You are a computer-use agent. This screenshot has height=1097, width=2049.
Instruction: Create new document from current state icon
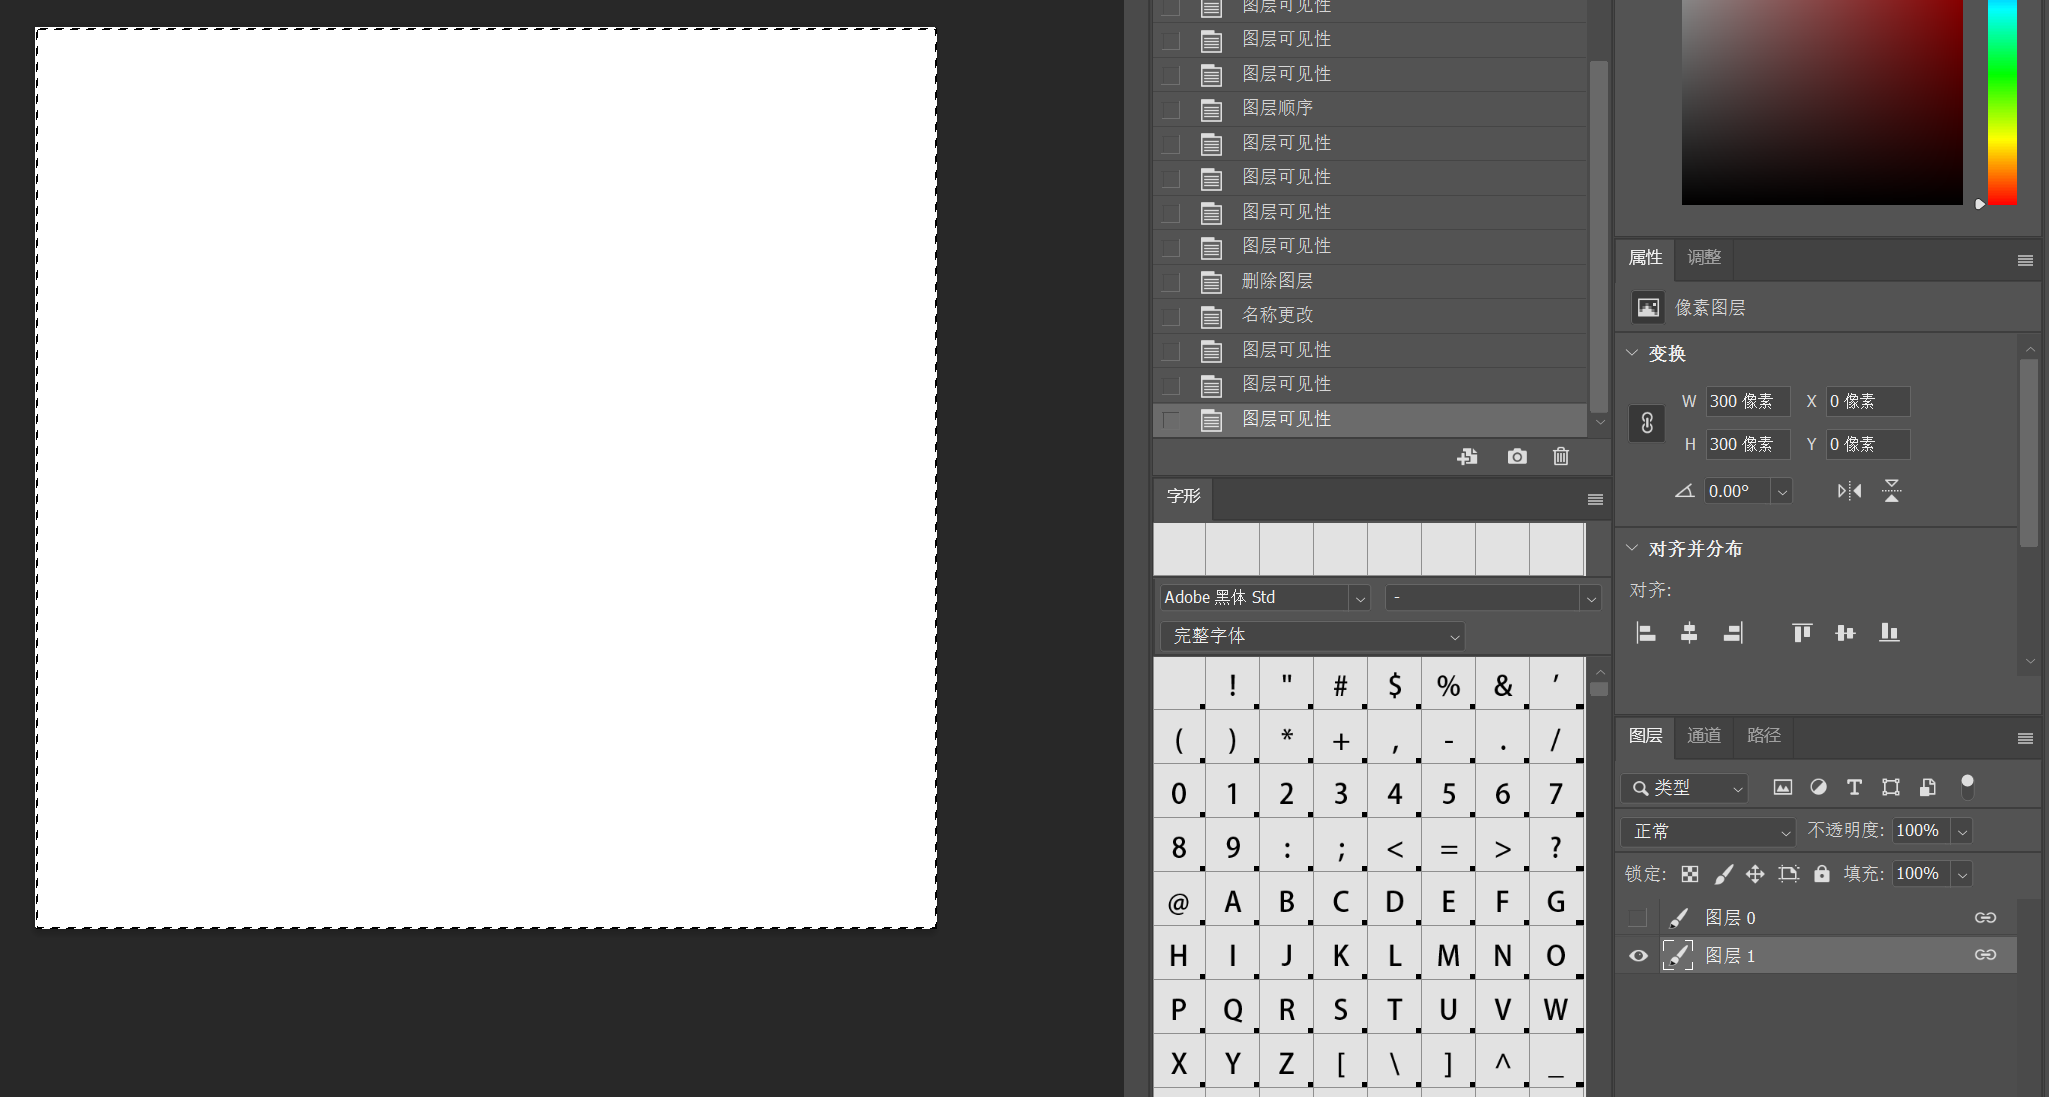1467,457
